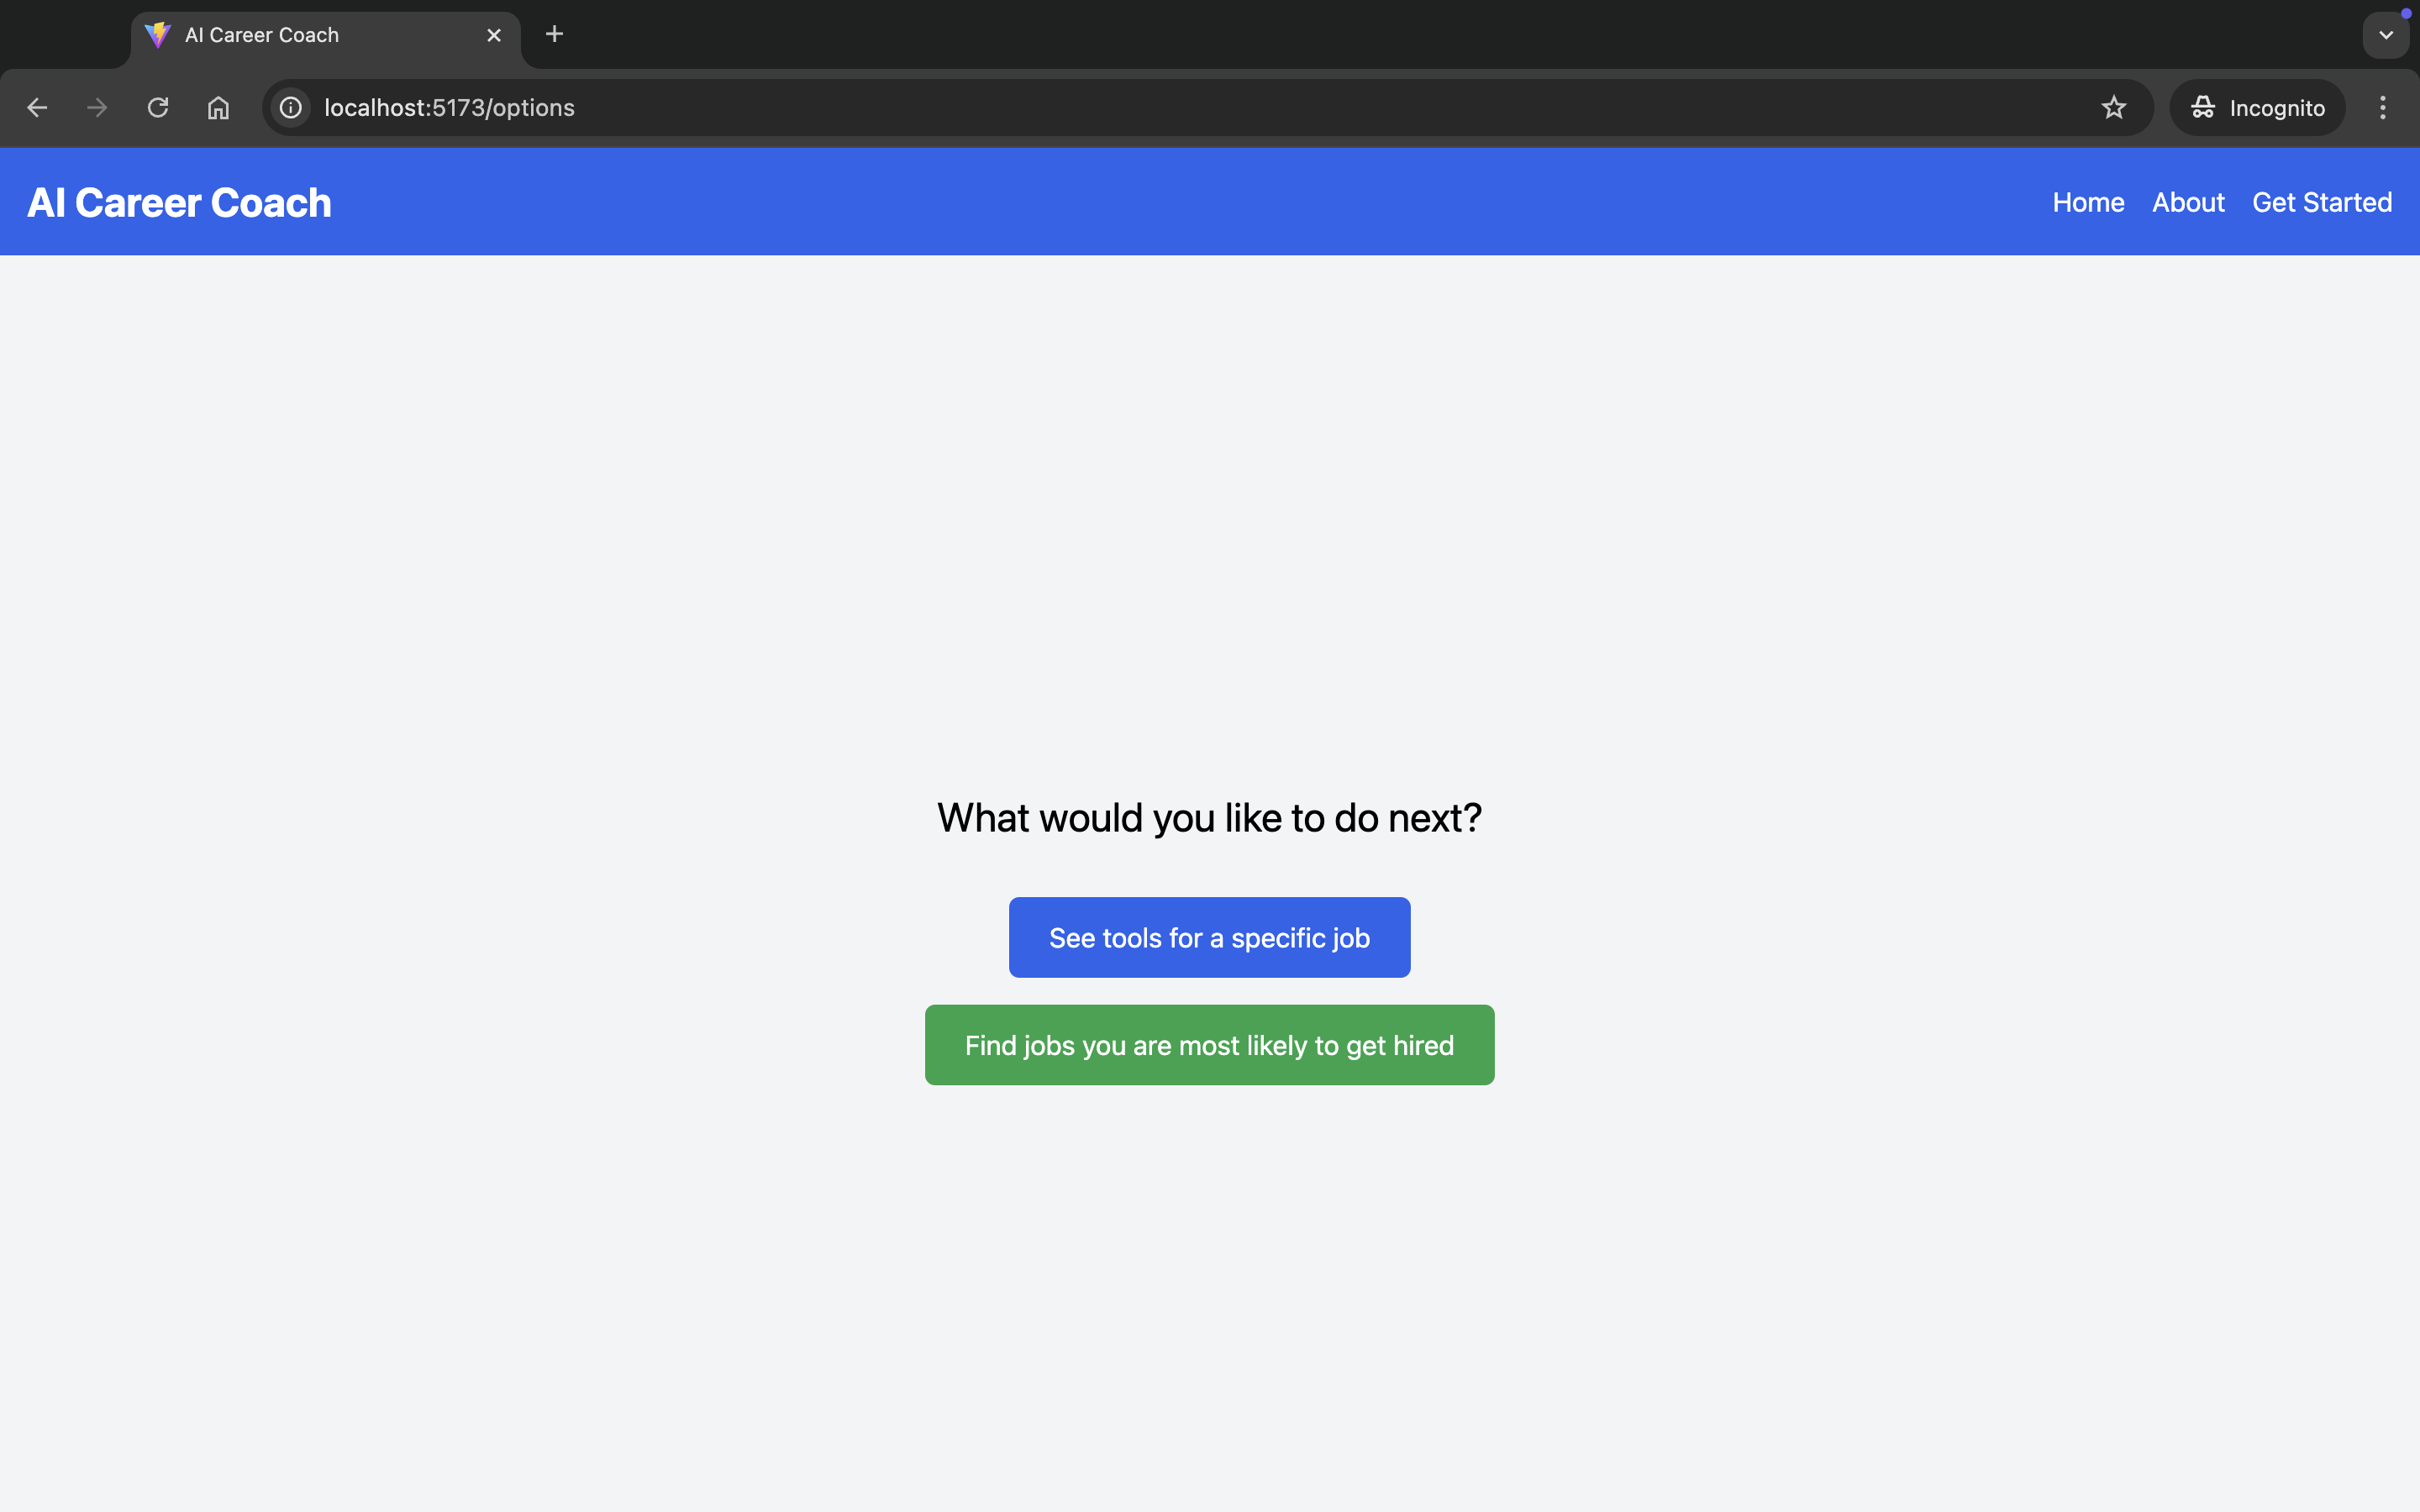Click the Incognito indicator button
The image size is (2420, 1512).
2257,108
